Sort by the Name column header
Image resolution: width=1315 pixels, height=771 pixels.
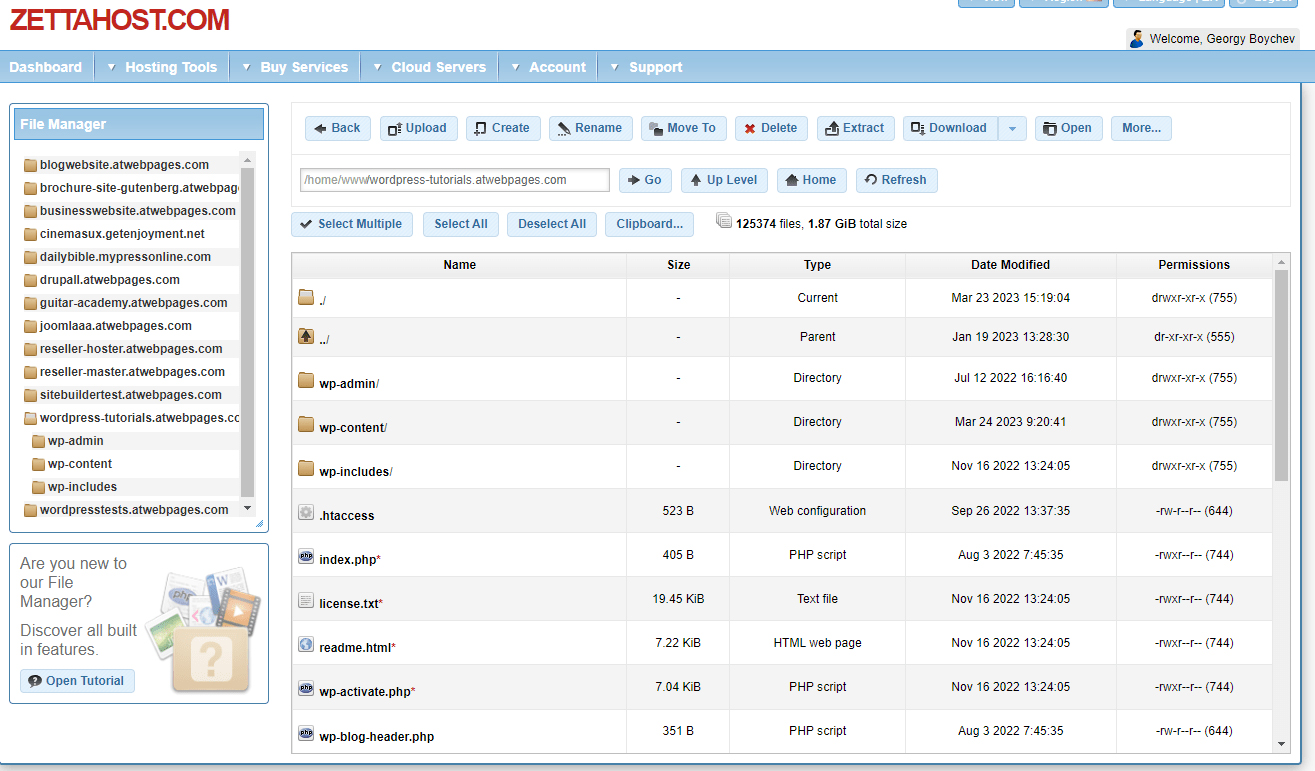[459, 265]
